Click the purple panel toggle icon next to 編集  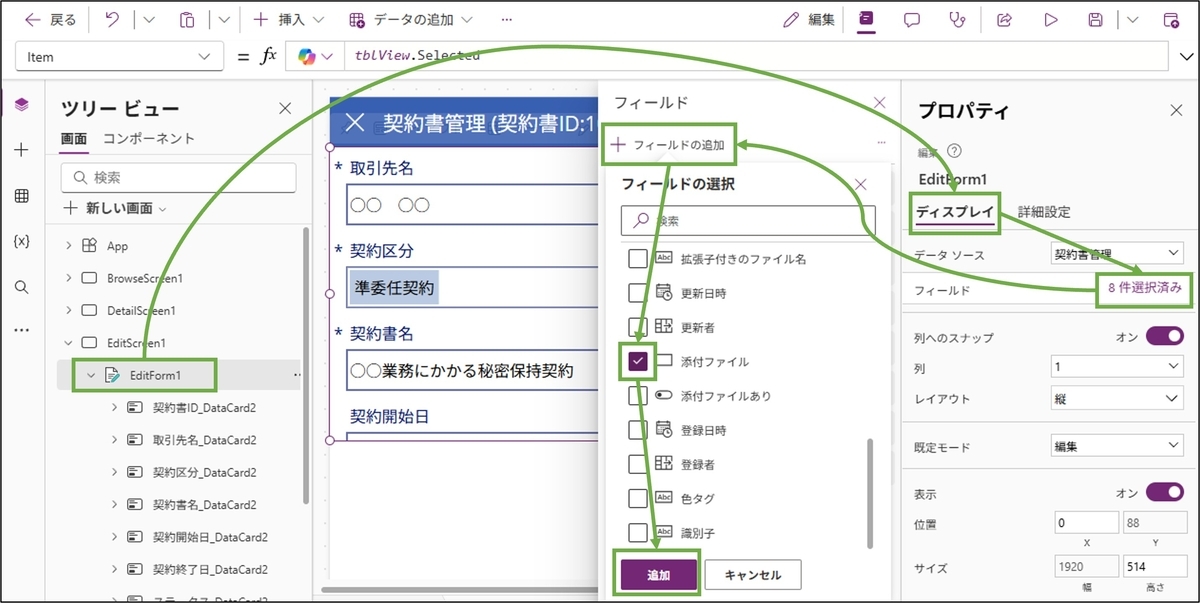click(866, 19)
